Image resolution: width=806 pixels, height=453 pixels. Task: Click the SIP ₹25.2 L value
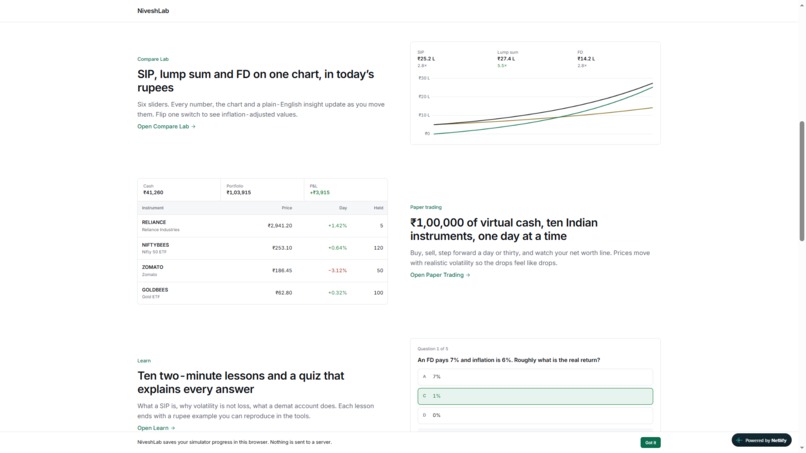coord(426,59)
